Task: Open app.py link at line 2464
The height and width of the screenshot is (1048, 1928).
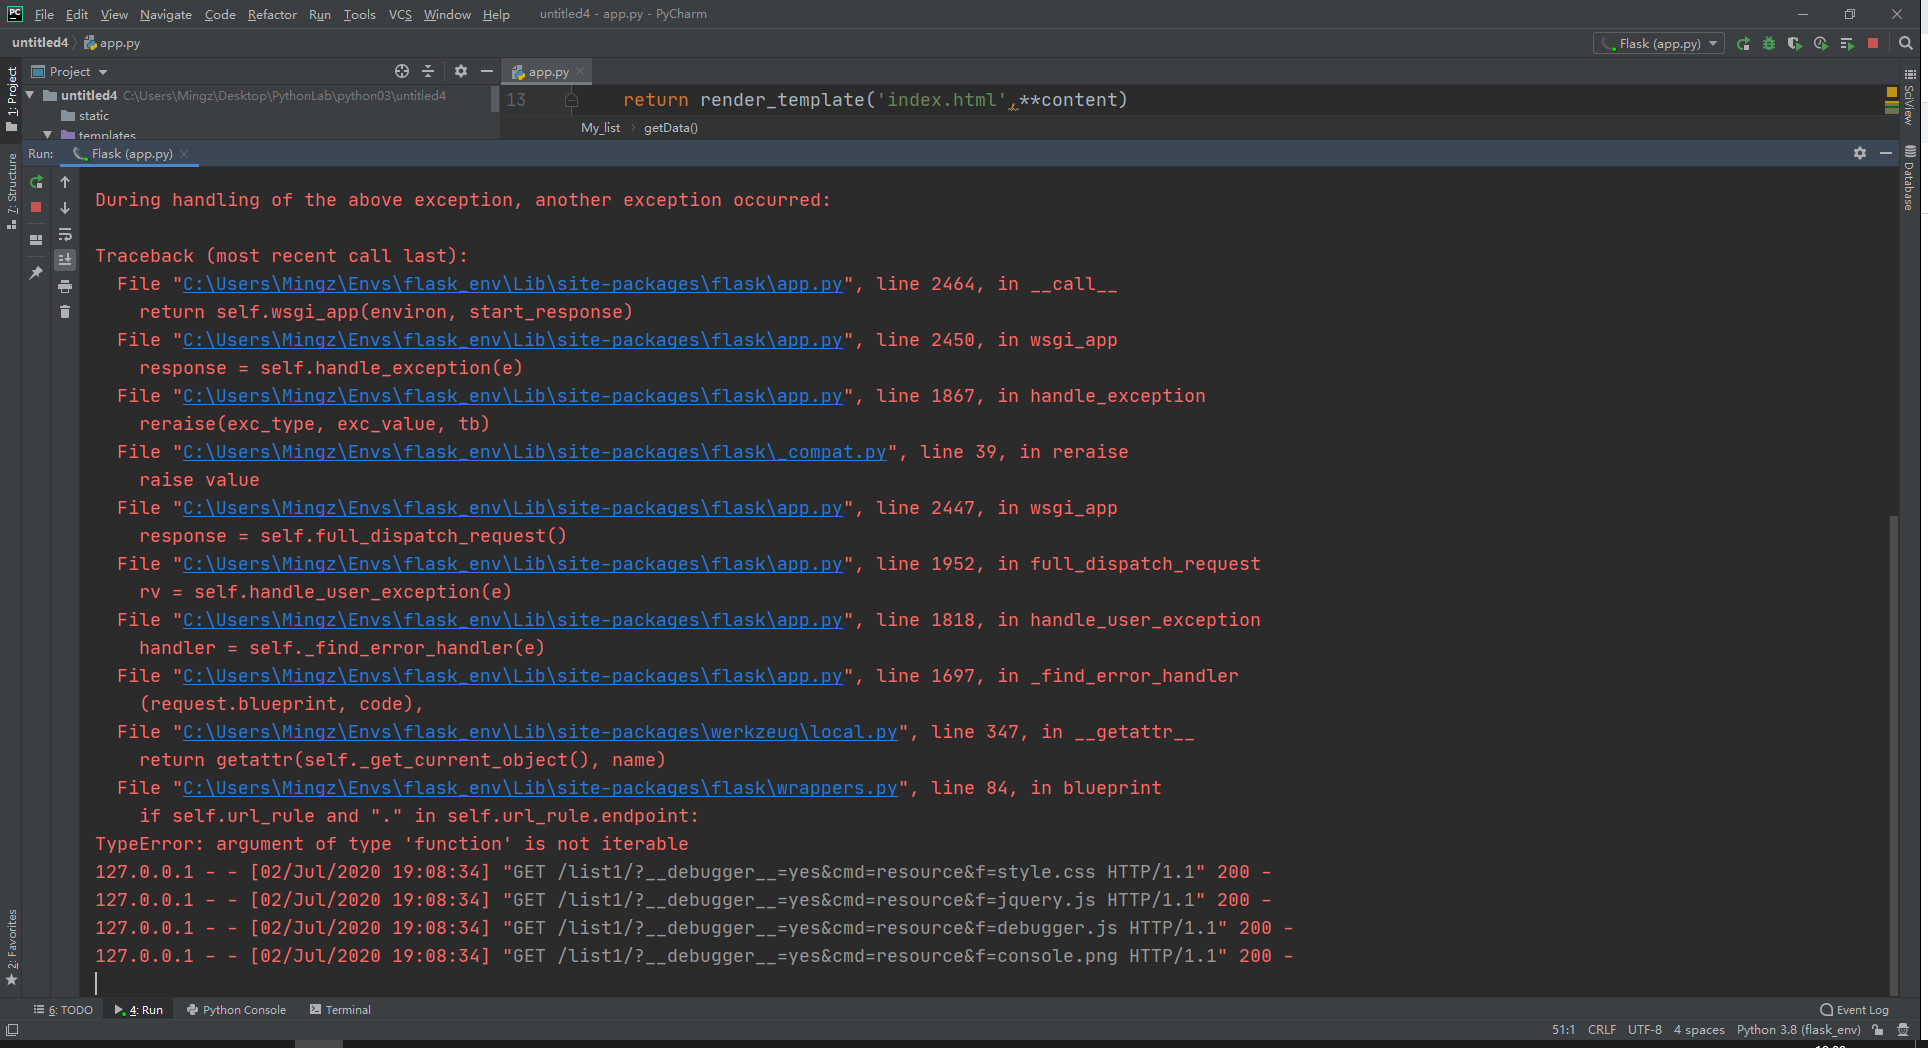Action: click(x=513, y=284)
